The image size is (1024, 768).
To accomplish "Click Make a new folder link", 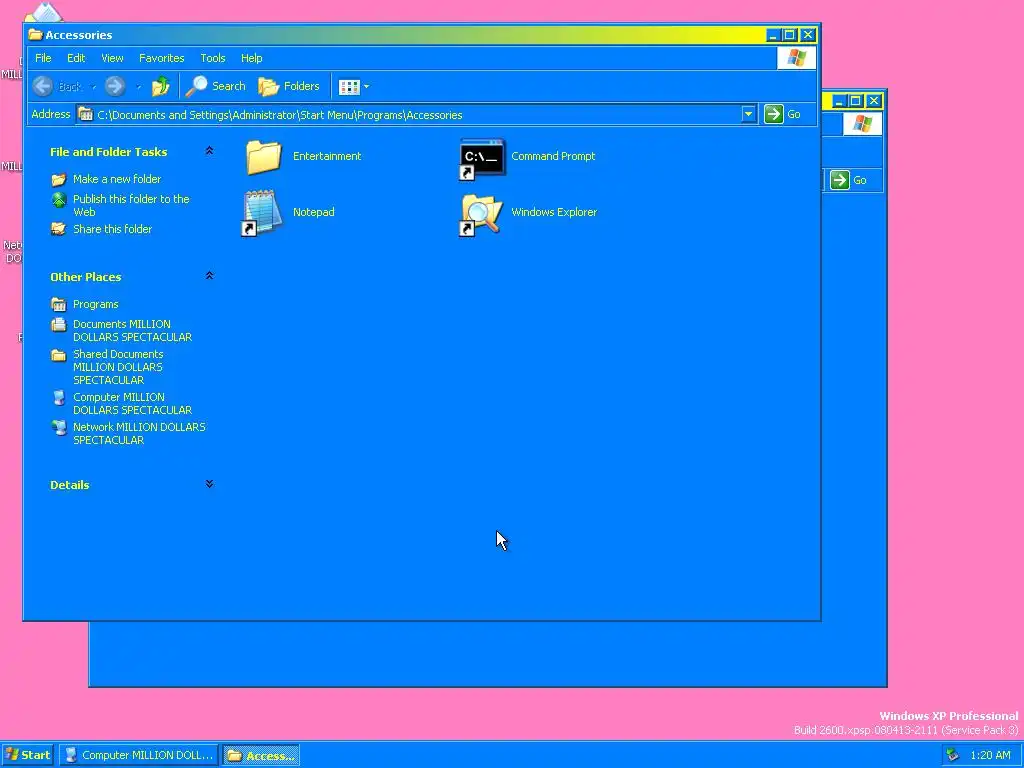I will (x=117, y=179).
